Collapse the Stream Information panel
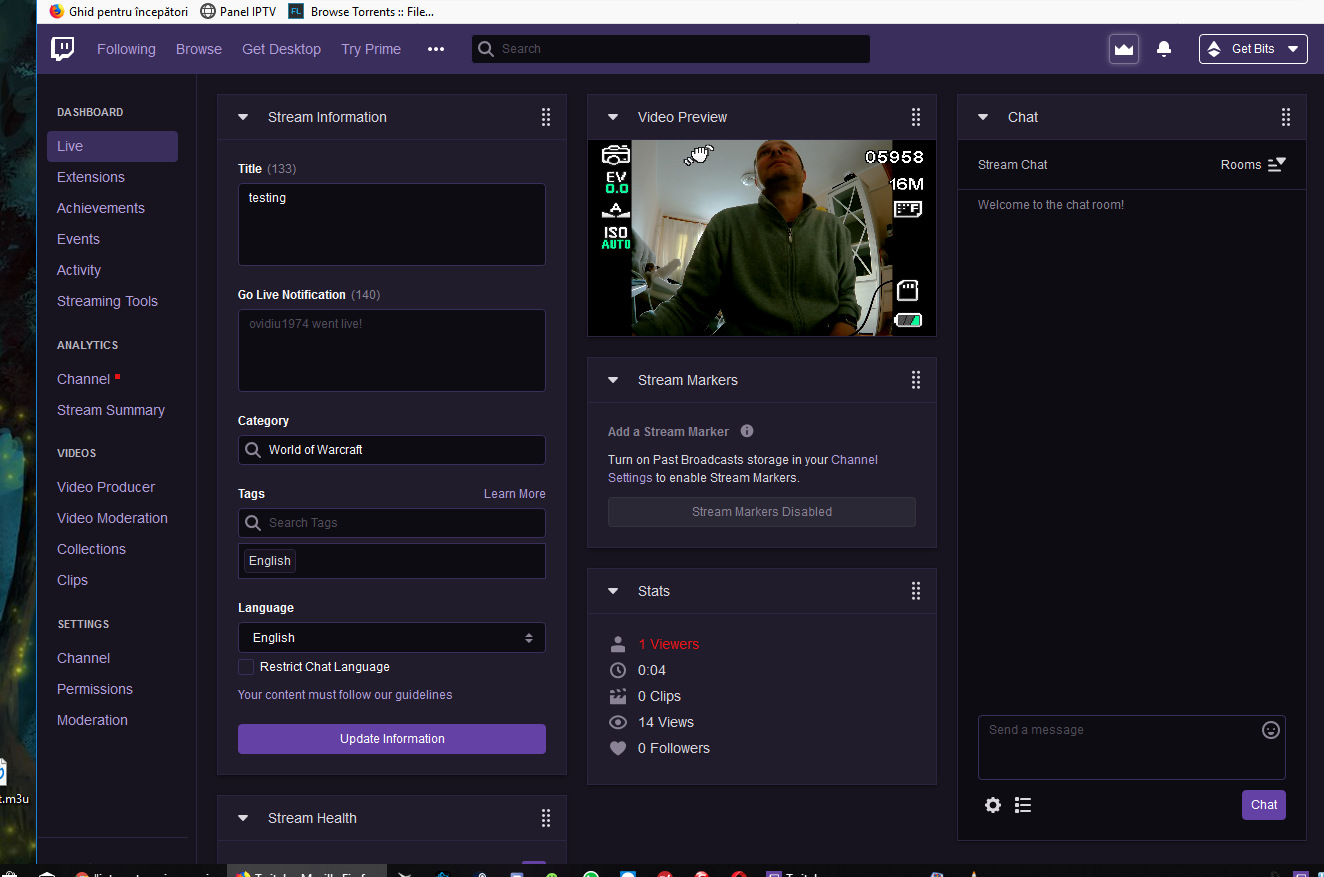The image size is (1324, 877). coord(243,117)
